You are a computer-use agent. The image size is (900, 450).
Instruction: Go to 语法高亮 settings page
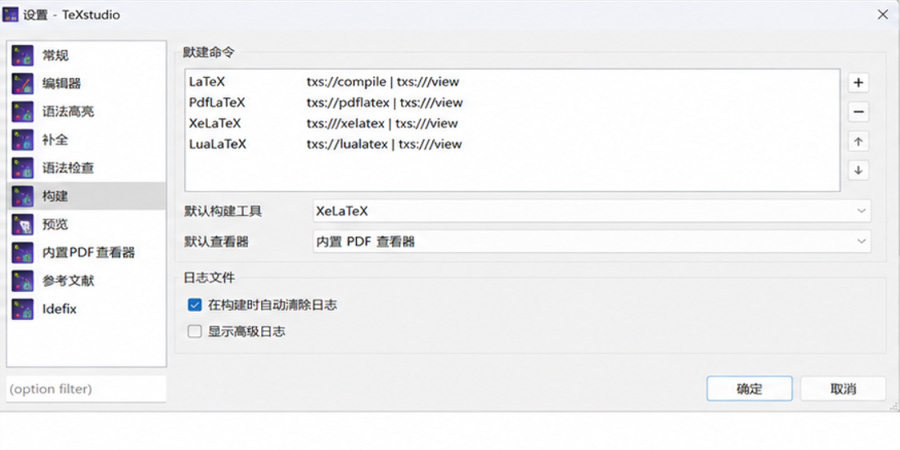pos(68,112)
